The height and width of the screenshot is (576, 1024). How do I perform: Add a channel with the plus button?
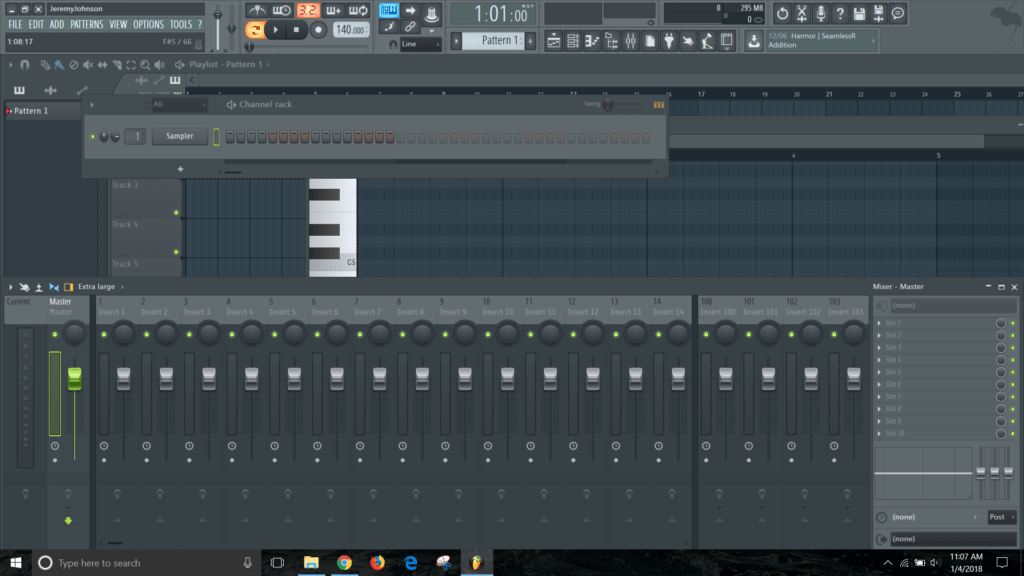(x=180, y=169)
